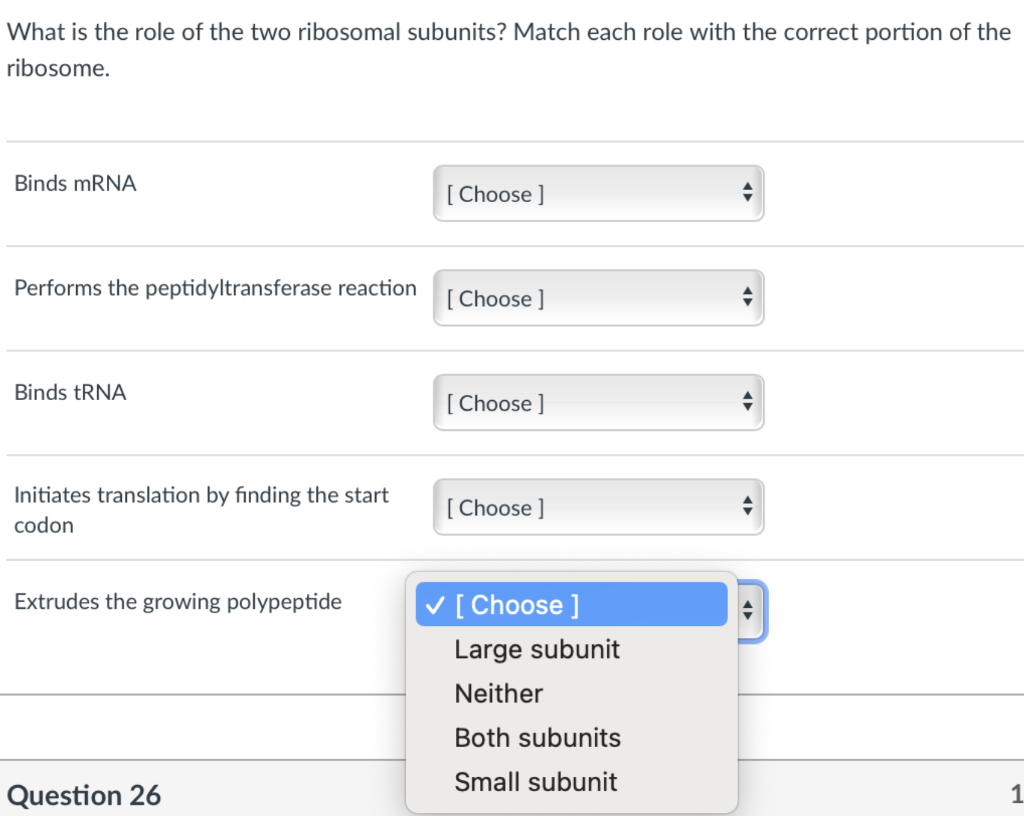
Task: Click stepper arrows on Binds mRNA dropdown
Action: [x=746, y=194]
